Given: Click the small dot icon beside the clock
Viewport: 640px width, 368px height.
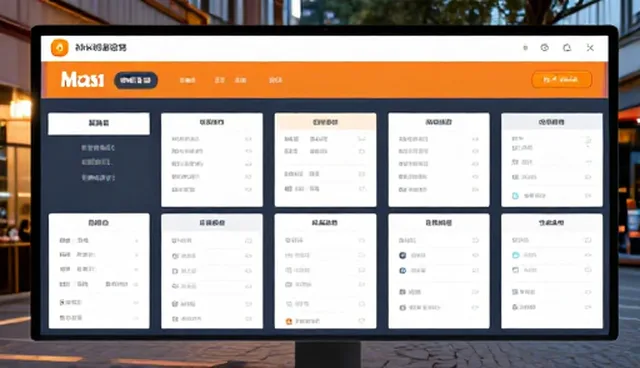Looking at the screenshot, I should coord(525,48).
